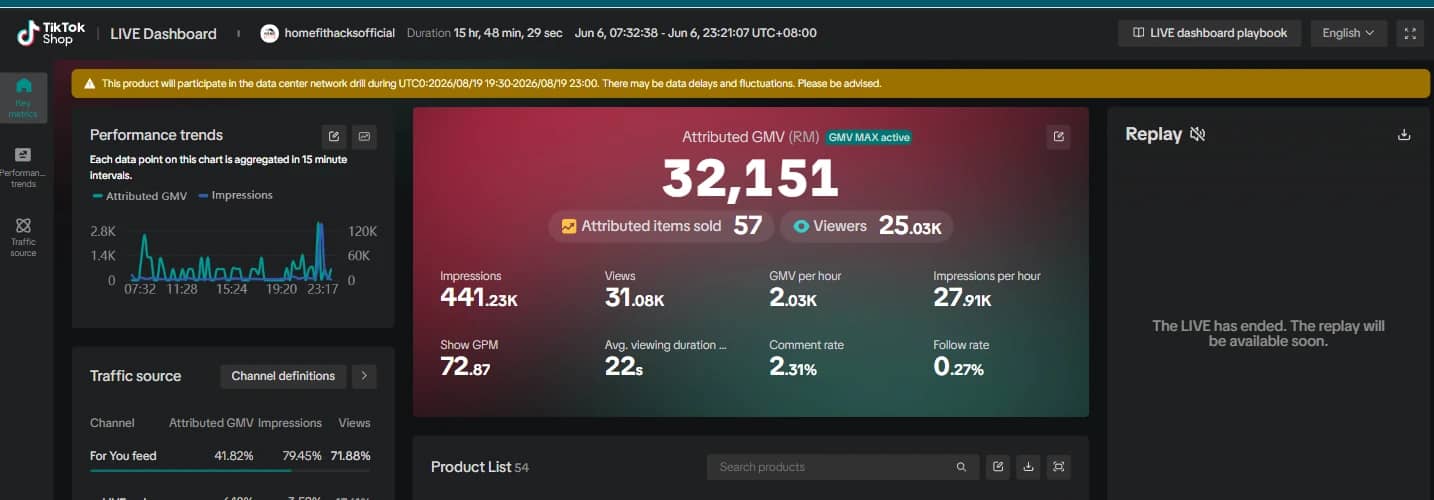This screenshot has height=500, width=1434.
Task: Edit Performance trends metrics icon
Action: coord(334,136)
